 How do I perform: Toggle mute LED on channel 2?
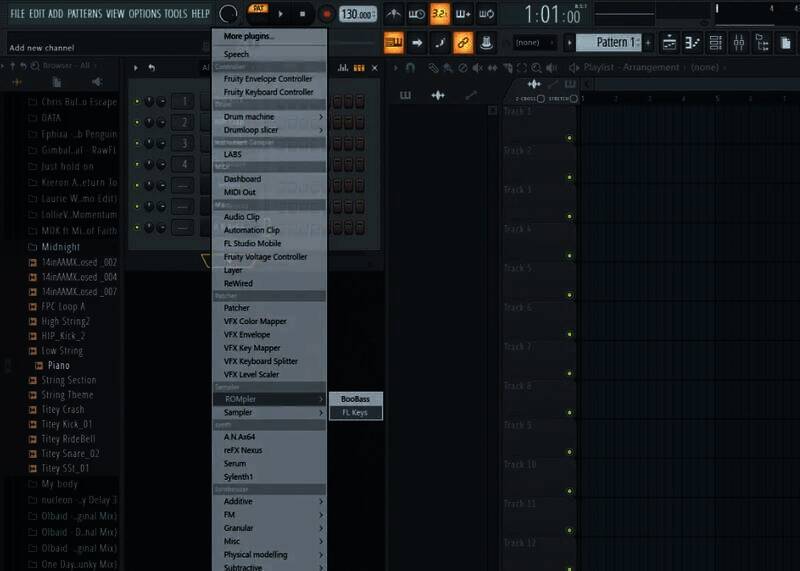click(x=137, y=122)
